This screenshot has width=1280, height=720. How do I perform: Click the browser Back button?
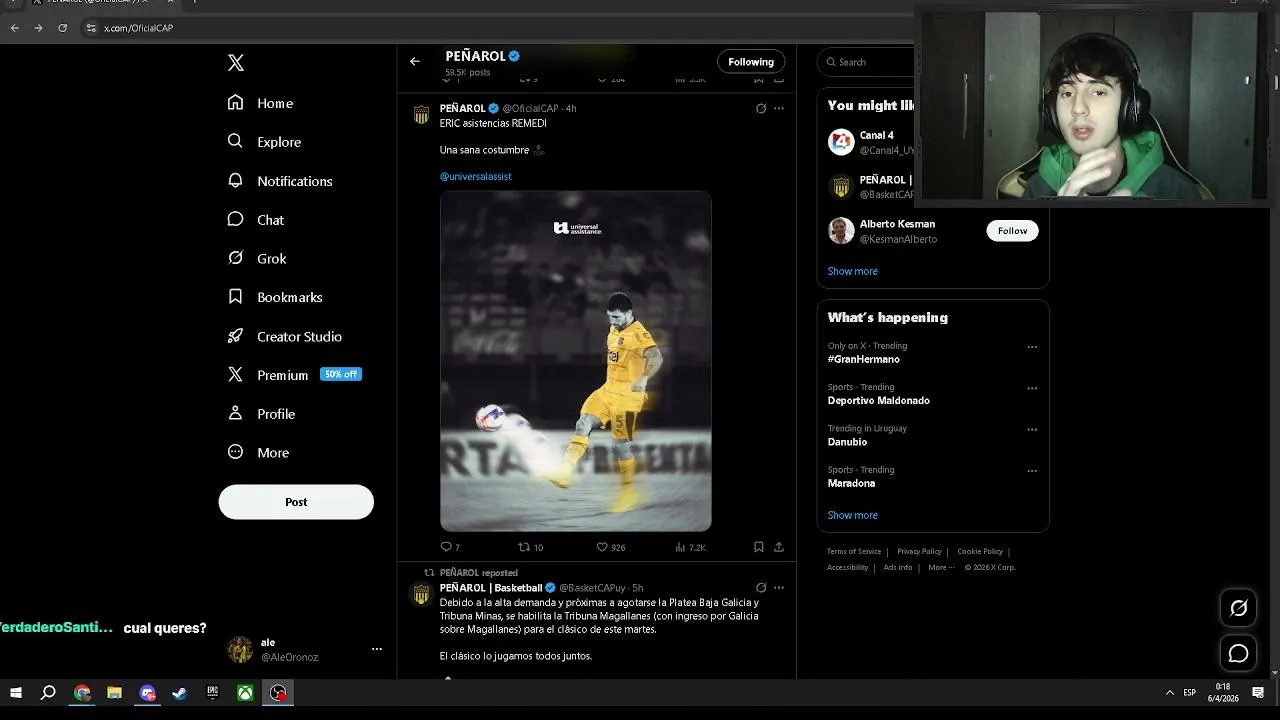point(15,28)
